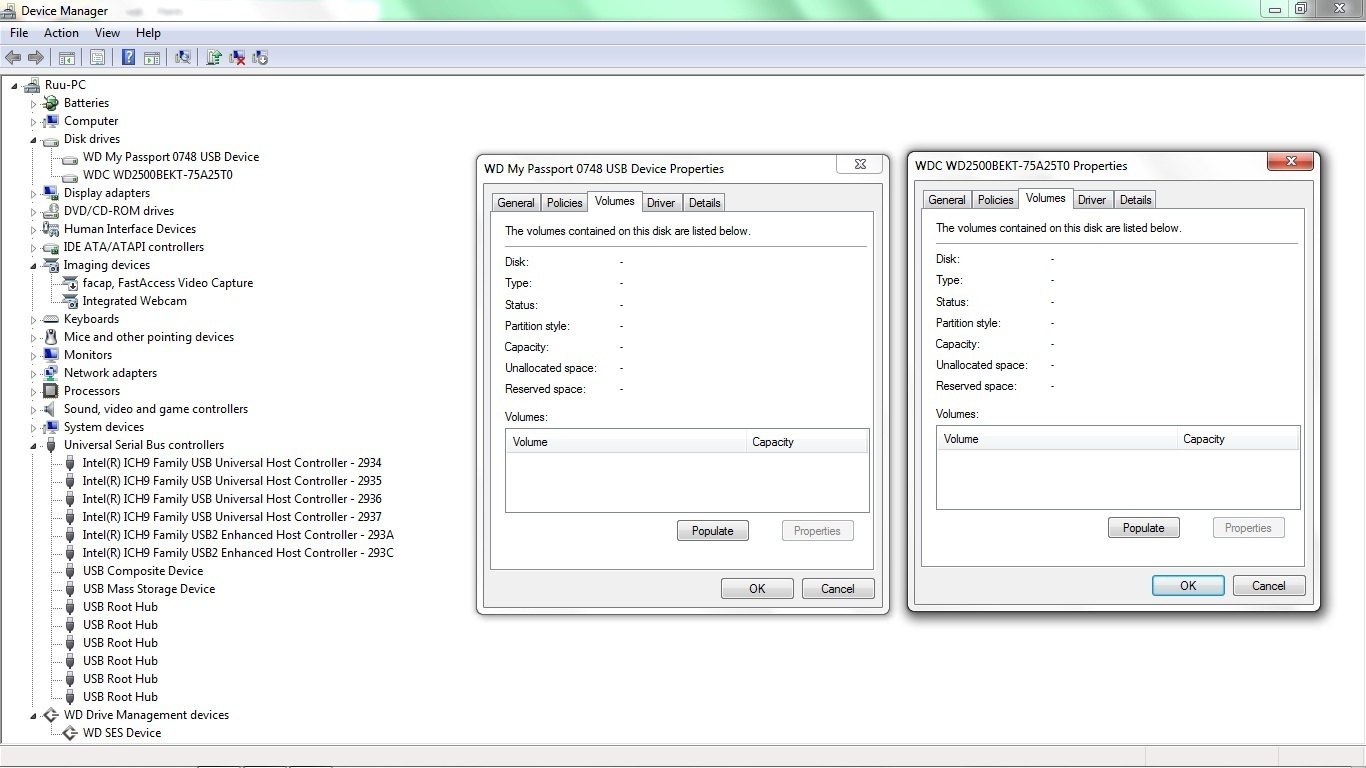Image resolution: width=1366 pixels, height=768 pixels.
Task: Click the USB Mass Storage Device icon
Action: (70, 589)
